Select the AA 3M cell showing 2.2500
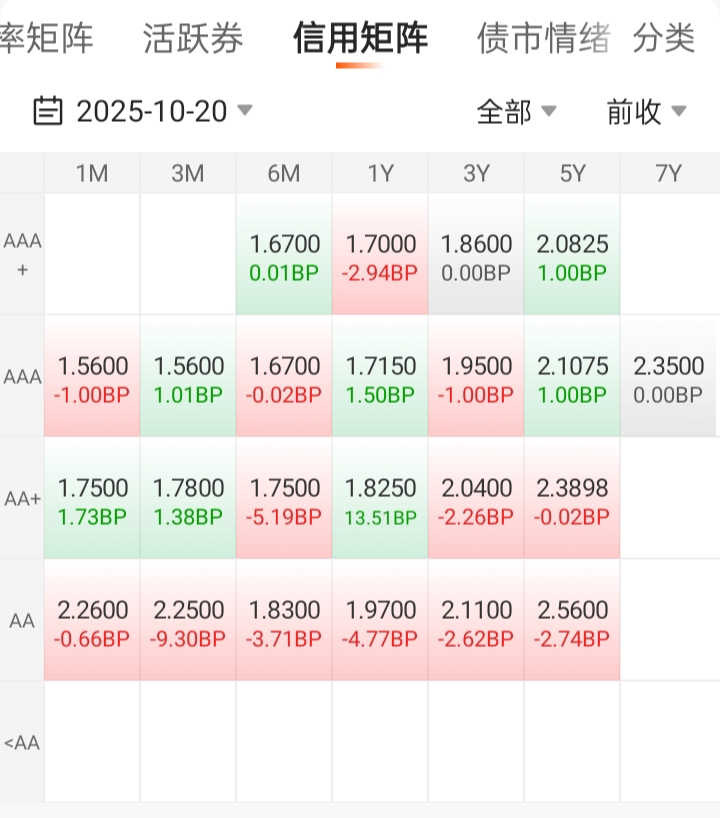The width and height of the screenshot is (720, 818). point(188,622)
